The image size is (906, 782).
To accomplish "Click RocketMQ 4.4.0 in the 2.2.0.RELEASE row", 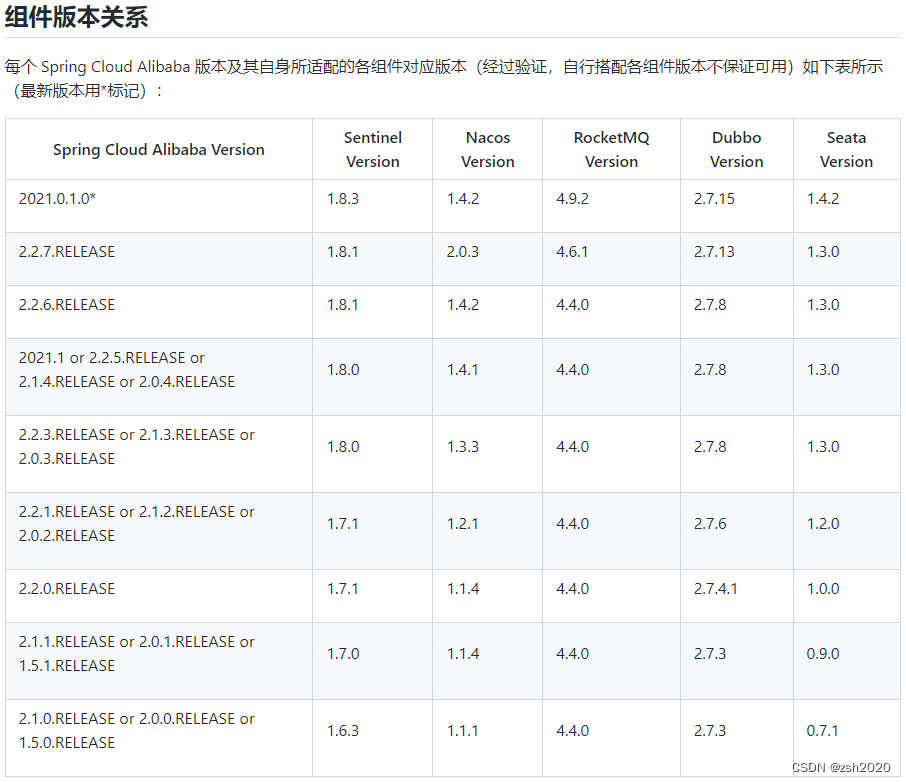I will pos(572,589).
